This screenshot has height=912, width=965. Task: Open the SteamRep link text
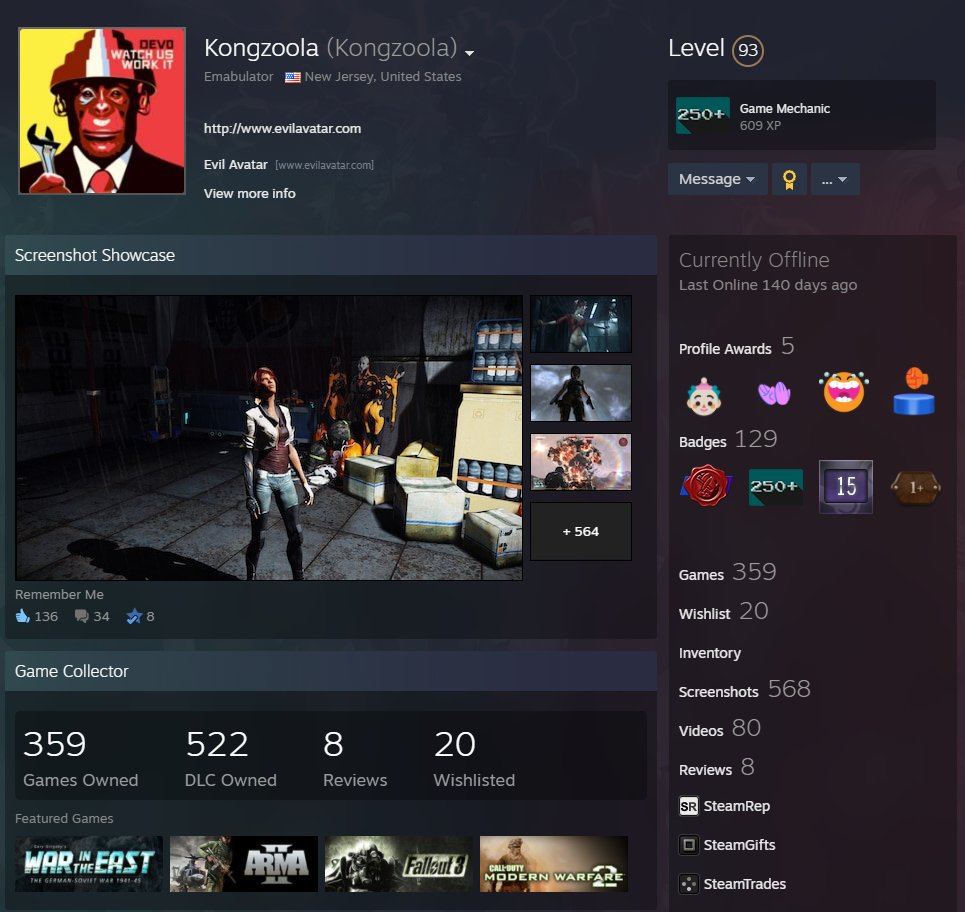pyautogui.click(x=737, y=806)
